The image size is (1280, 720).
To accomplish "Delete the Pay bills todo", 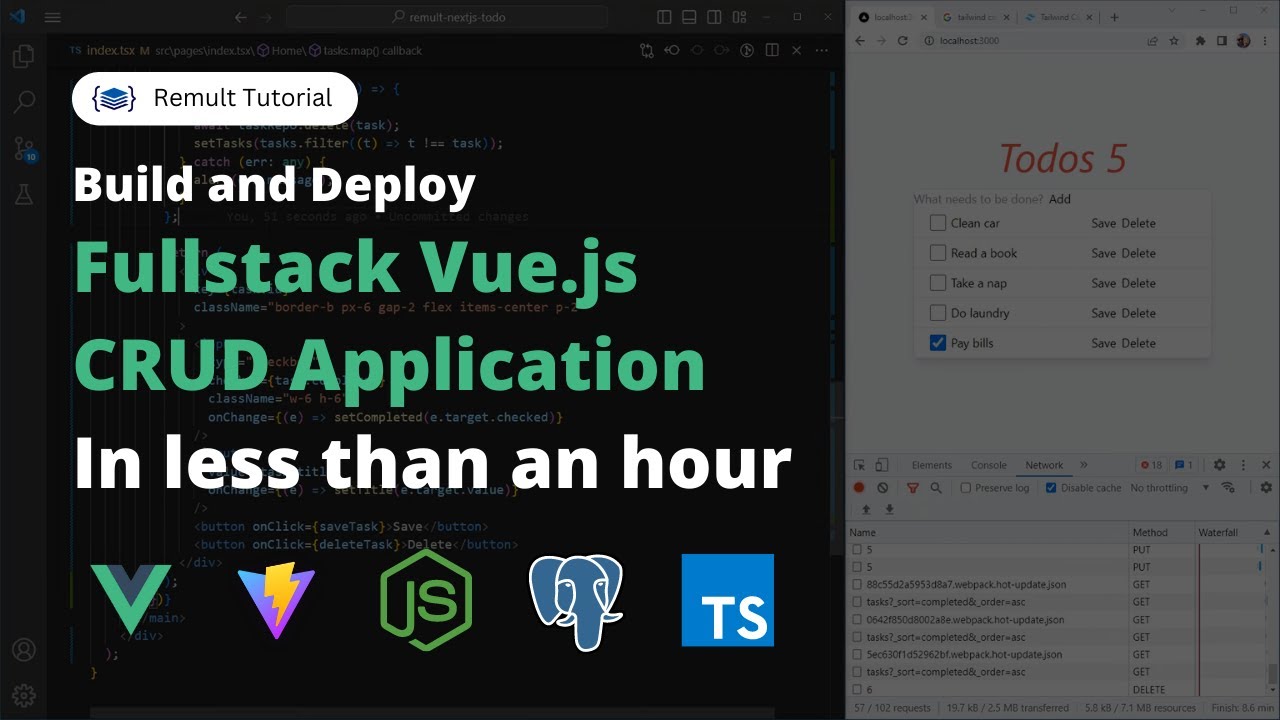I will coord(1138,343).
